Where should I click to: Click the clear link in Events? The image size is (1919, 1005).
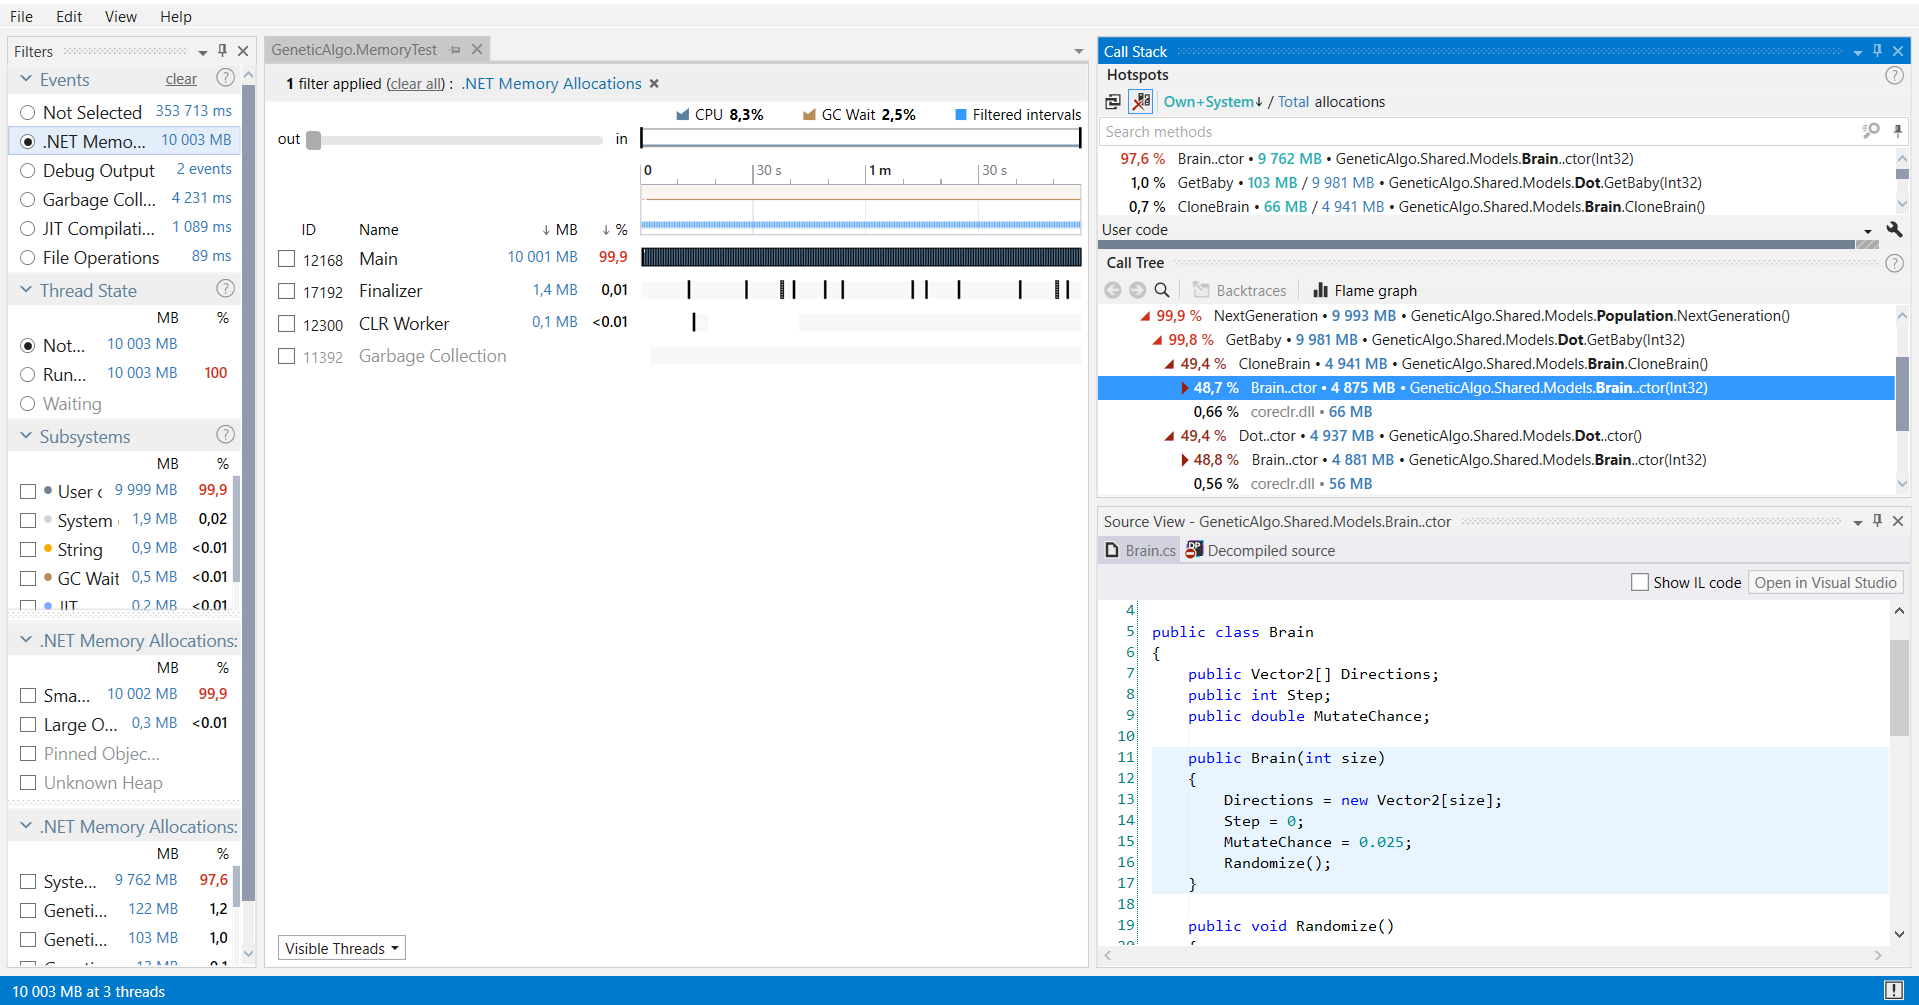click(x=181, y=79)
